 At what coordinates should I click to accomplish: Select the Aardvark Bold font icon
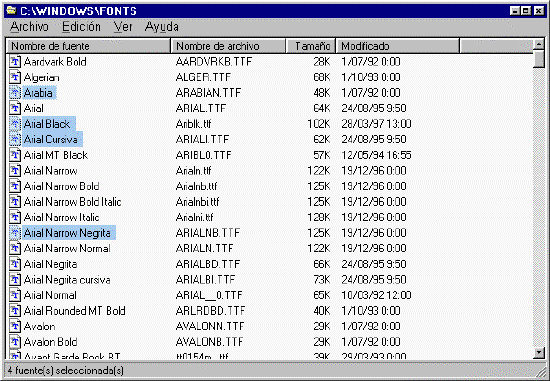(x=15, y=62)
